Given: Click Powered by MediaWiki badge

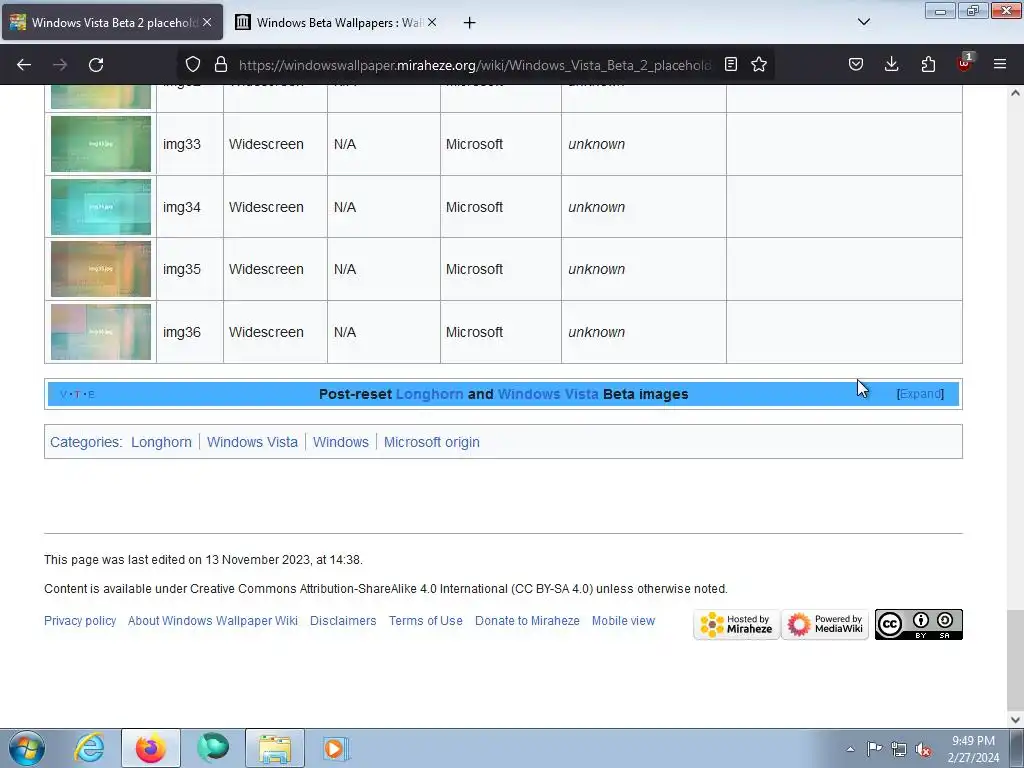Looking at the screenshot, I should pyautogui.click(x=825, y=625).
